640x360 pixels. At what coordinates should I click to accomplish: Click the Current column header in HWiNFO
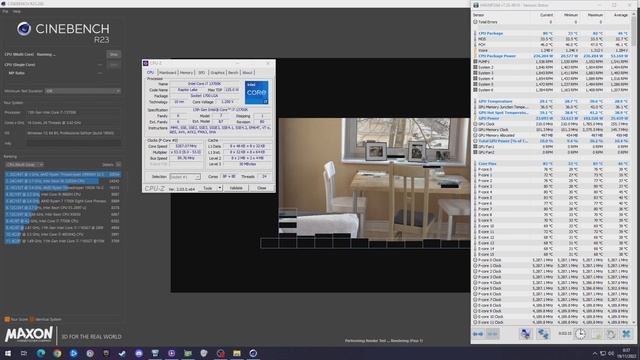pyautogui.click(x=546, y=15)
